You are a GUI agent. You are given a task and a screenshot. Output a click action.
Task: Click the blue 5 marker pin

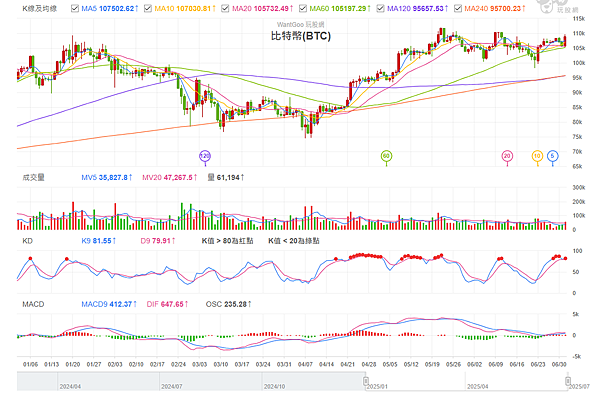click(x=552, y=156)
